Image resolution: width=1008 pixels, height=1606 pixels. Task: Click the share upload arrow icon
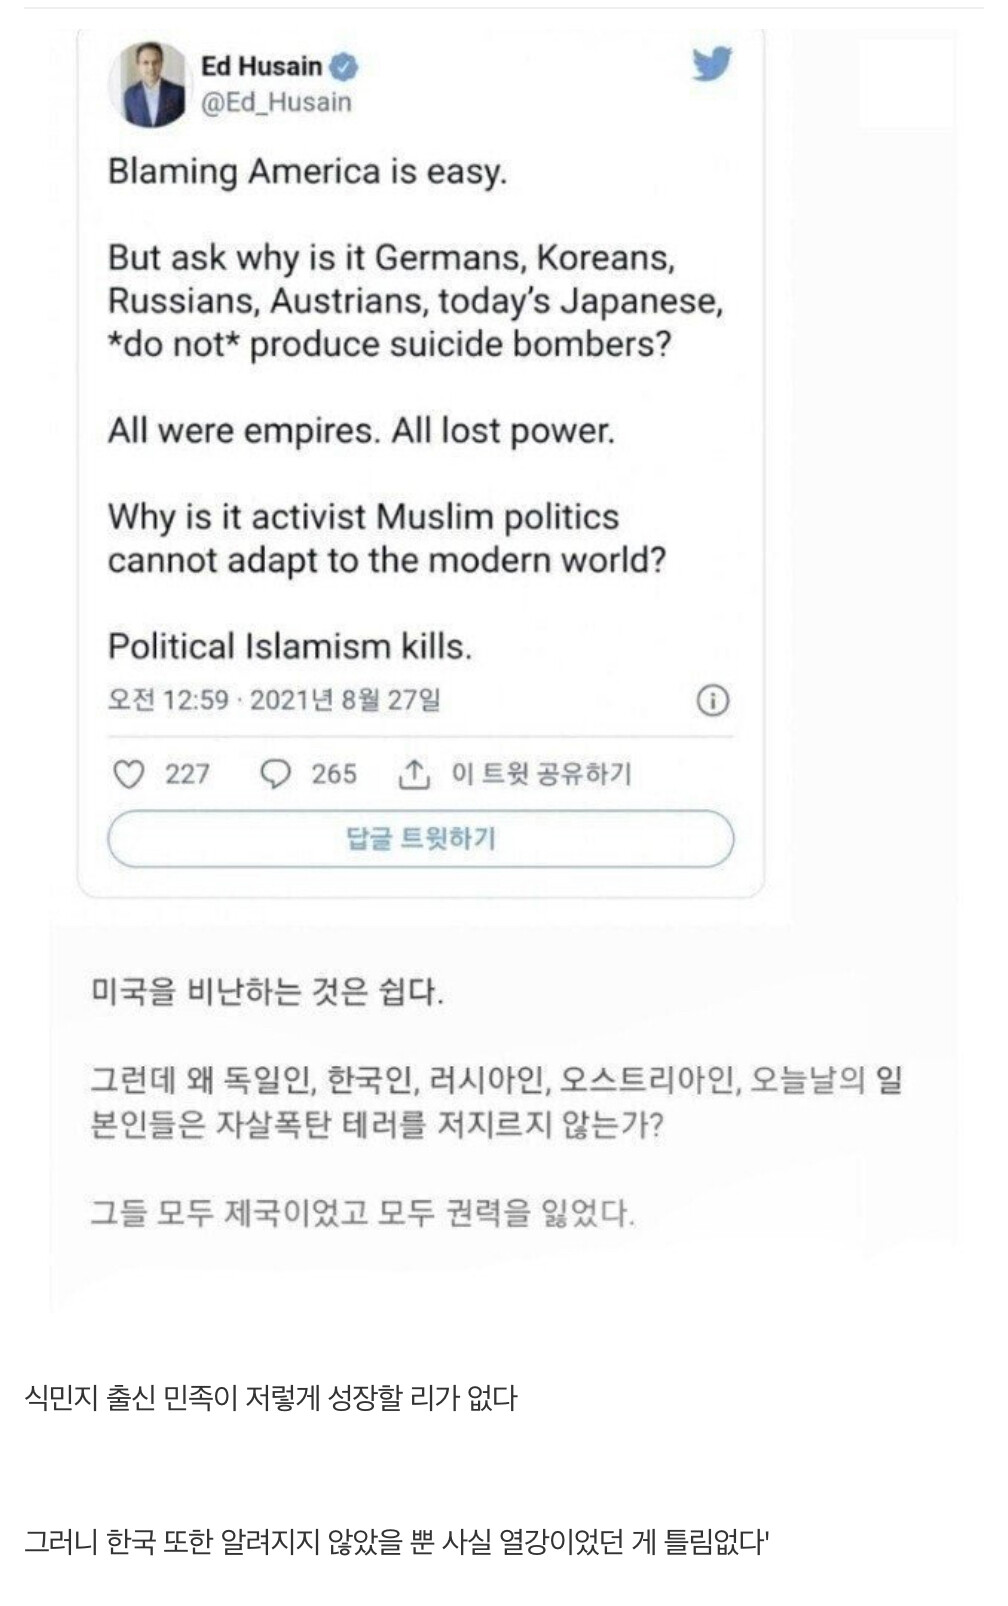coord(414,774)
